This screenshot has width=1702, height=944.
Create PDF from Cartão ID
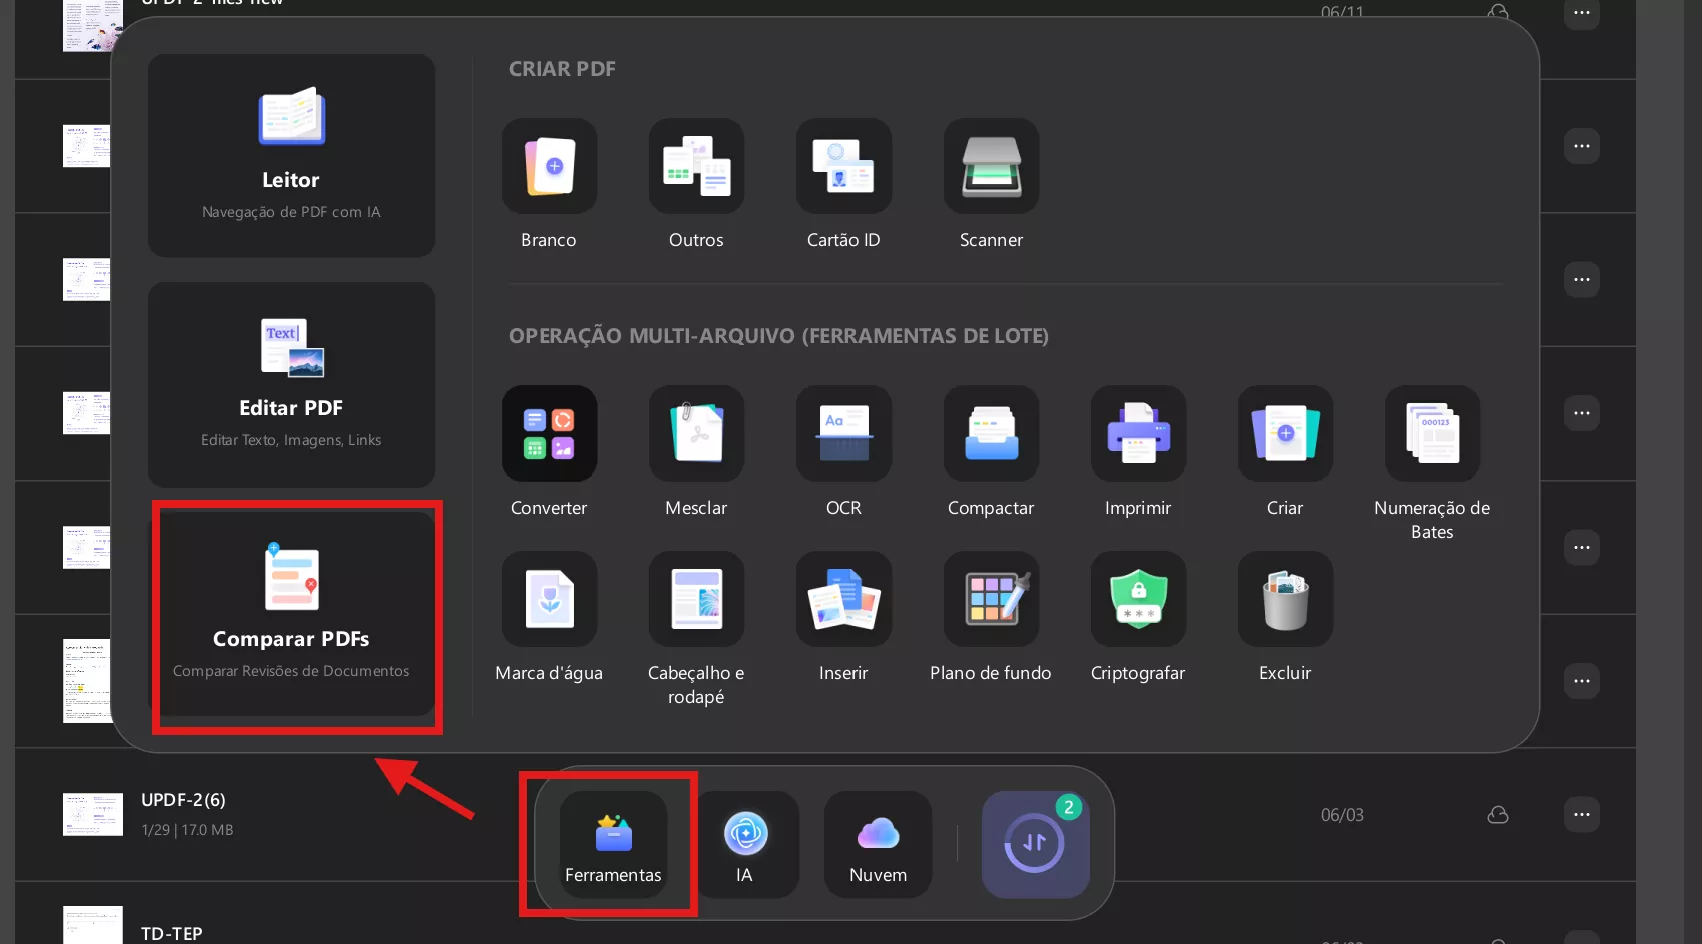pos(843,166)
